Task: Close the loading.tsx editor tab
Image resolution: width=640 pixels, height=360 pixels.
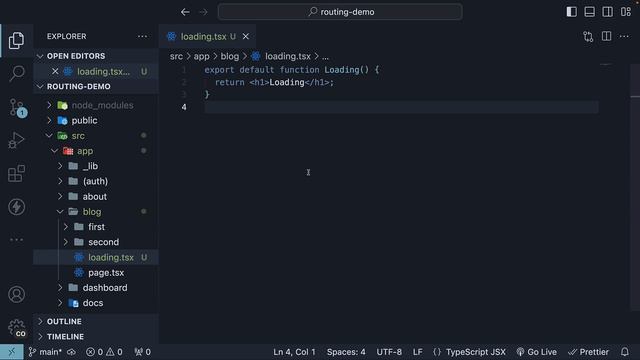Action: [246, 36]
